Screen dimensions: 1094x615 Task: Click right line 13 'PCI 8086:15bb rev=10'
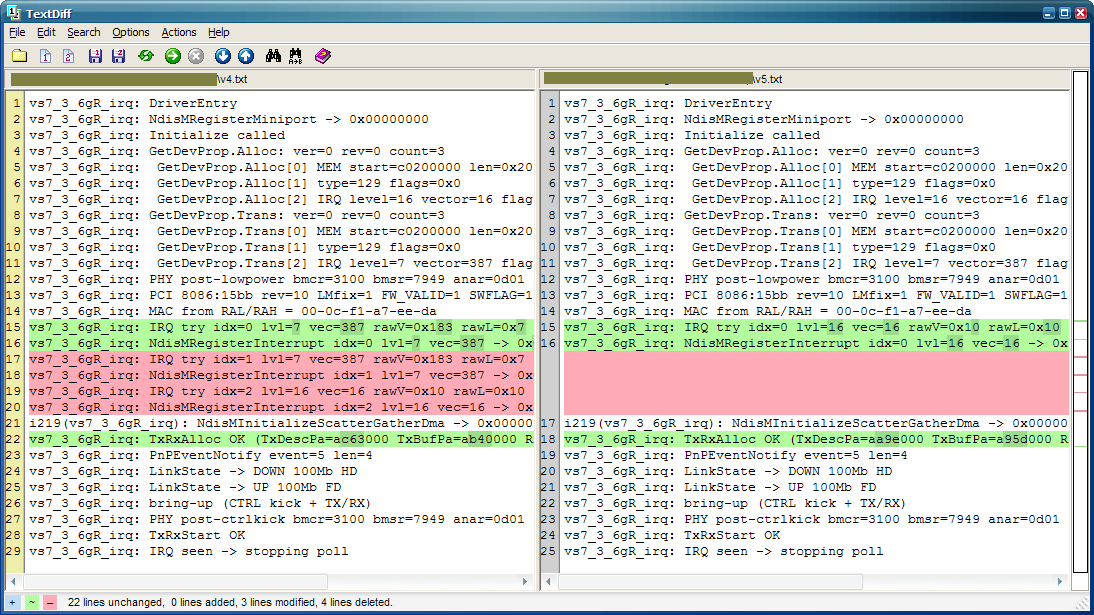click(816, 295)
